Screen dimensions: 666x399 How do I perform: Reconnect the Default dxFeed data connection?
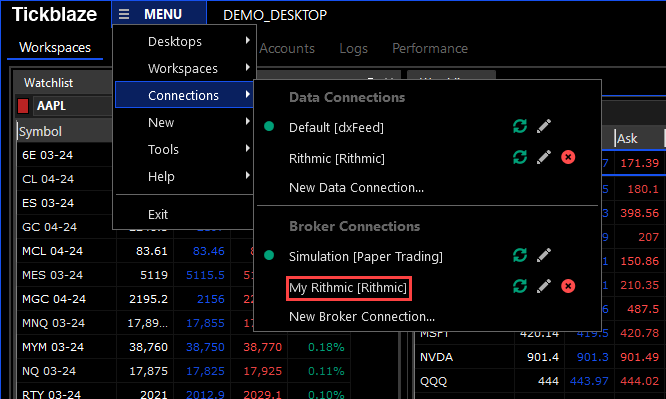click(x=520, y=126)
